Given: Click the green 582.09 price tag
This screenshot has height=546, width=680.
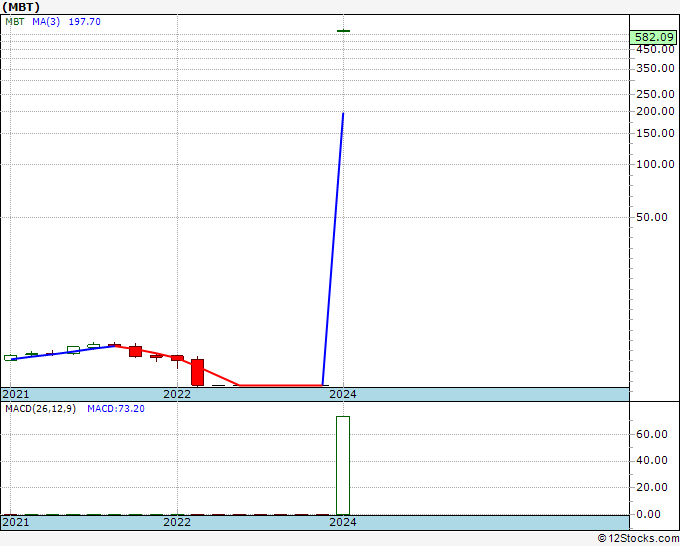Looking at the screenshot, I should click(x=654, y=37).
